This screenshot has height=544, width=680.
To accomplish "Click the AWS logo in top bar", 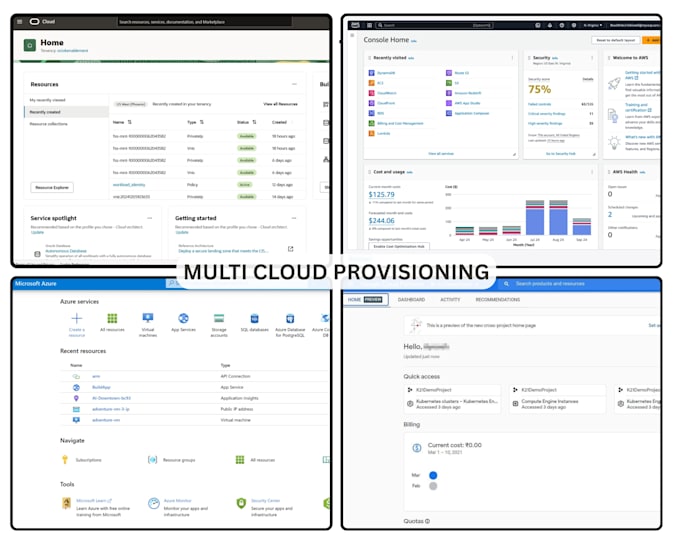I will coord(356,25).
